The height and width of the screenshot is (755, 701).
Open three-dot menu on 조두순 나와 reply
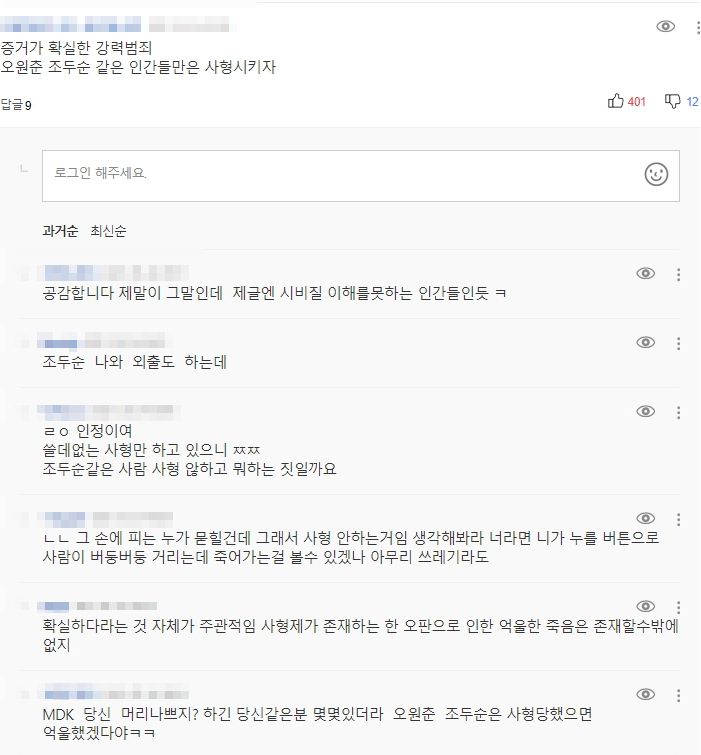679,342
